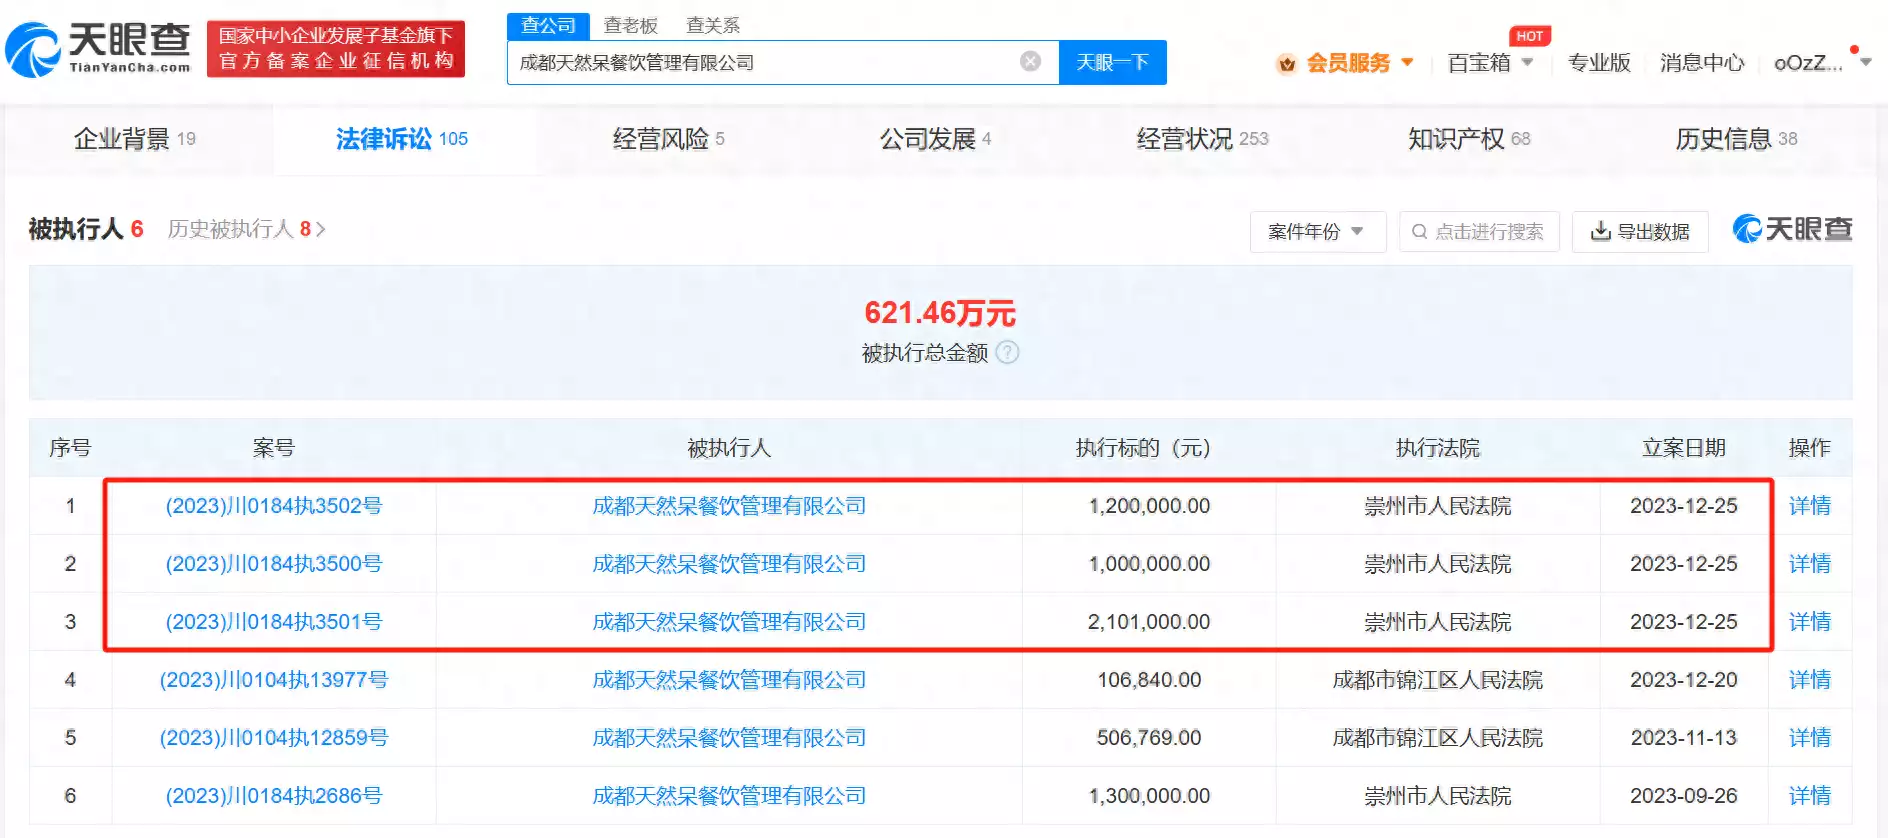Select the 查老板 search tab

coord(631,25)
